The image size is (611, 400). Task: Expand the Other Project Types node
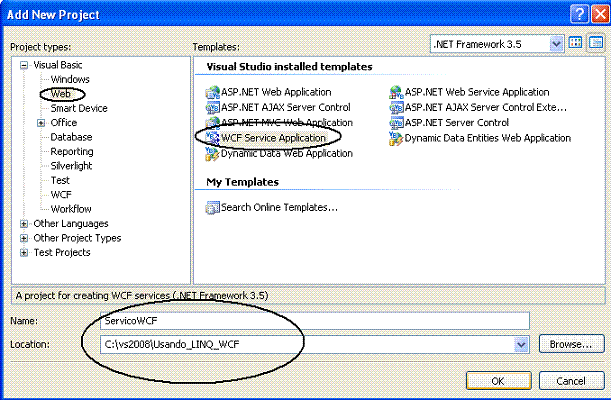coord(24,238)
